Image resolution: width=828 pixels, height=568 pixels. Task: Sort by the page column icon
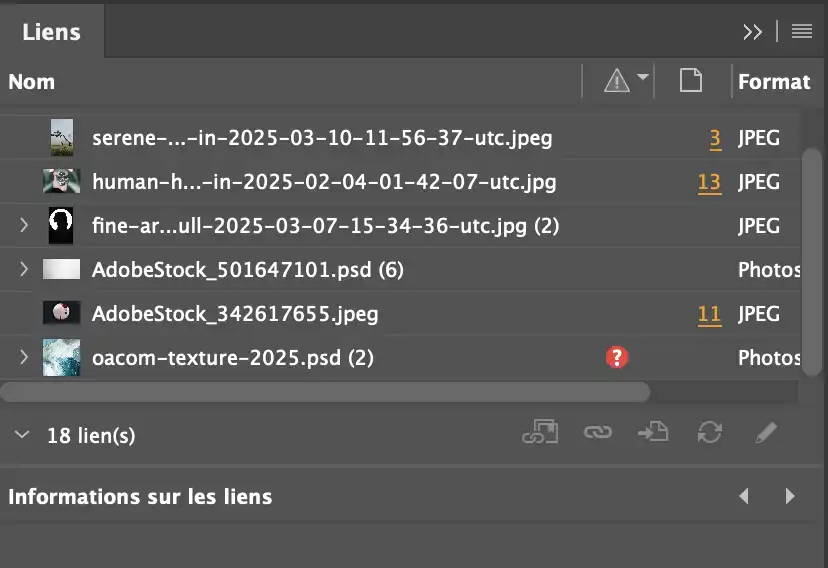pos(690,81)
